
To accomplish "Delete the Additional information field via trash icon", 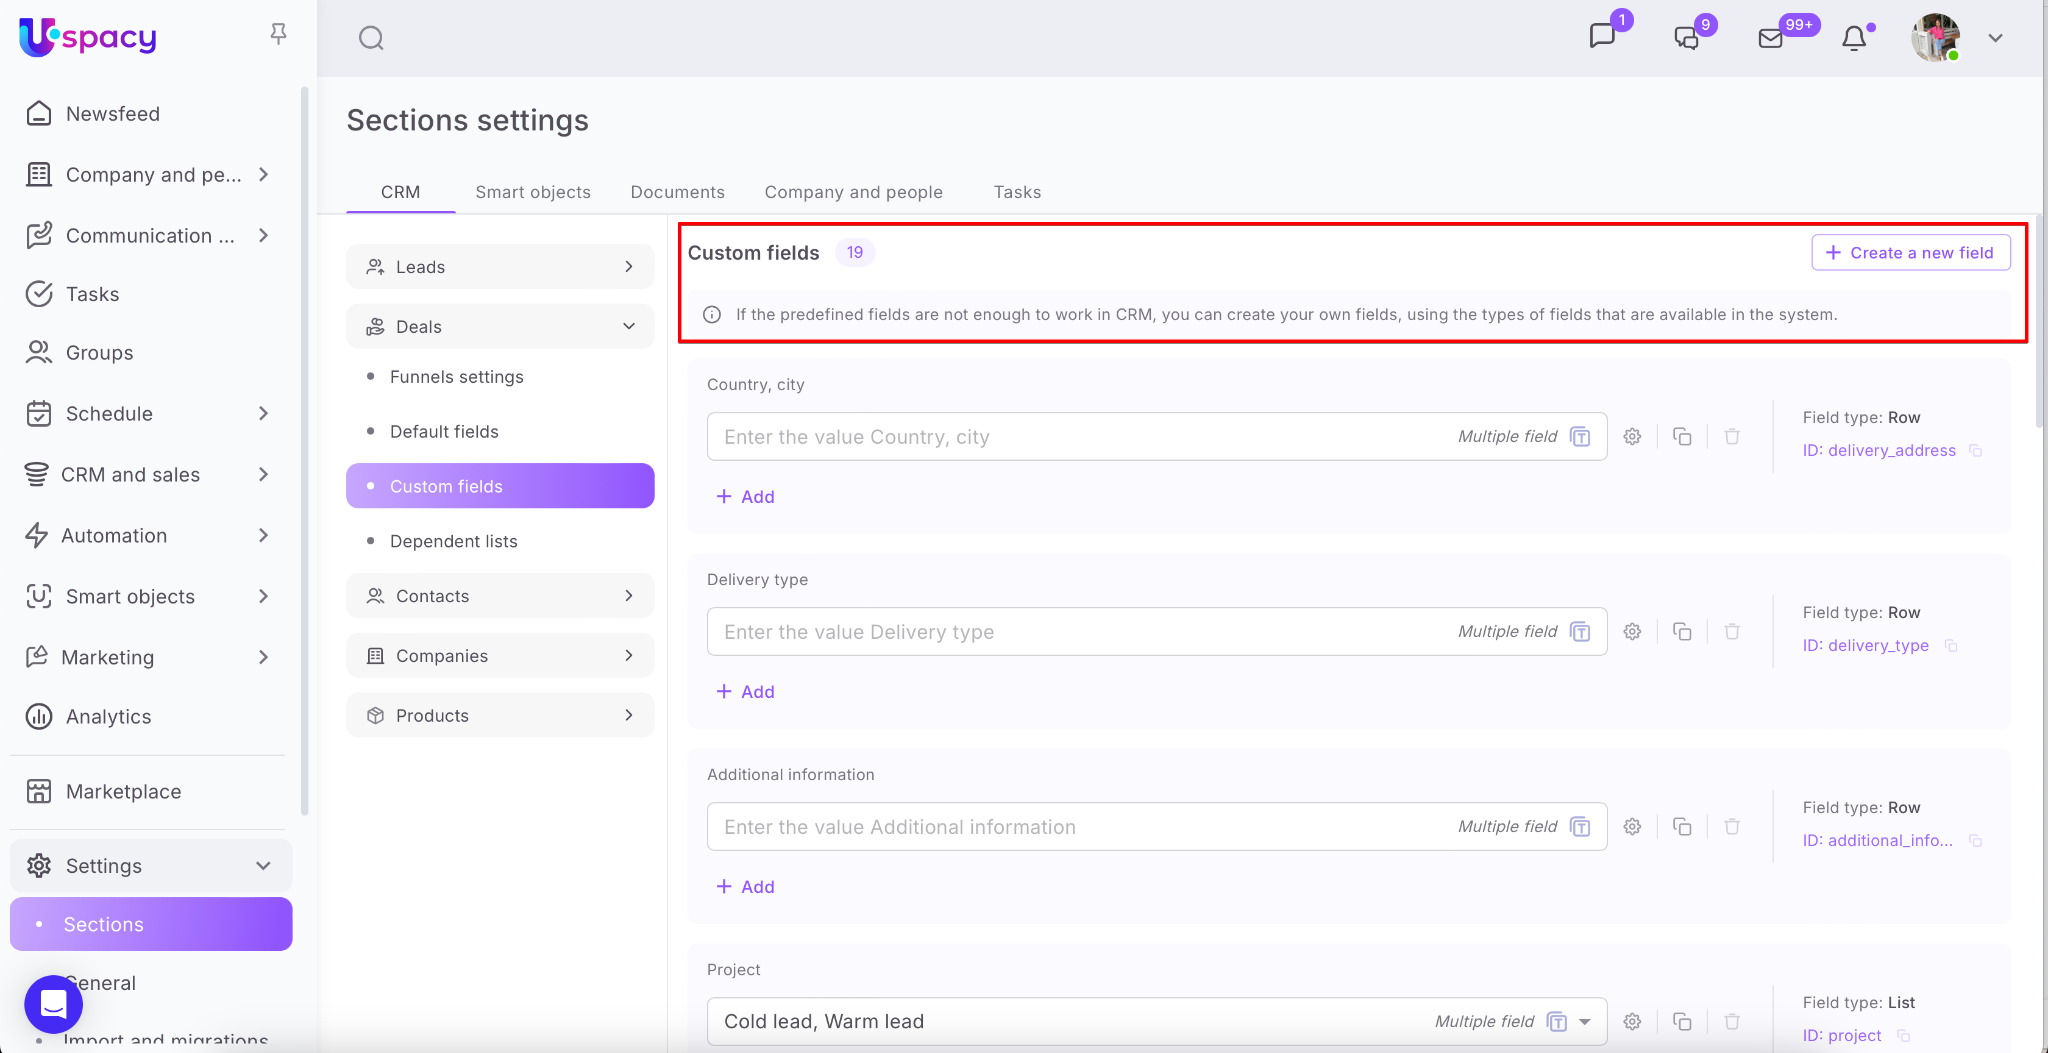I will click(1732, 827).
